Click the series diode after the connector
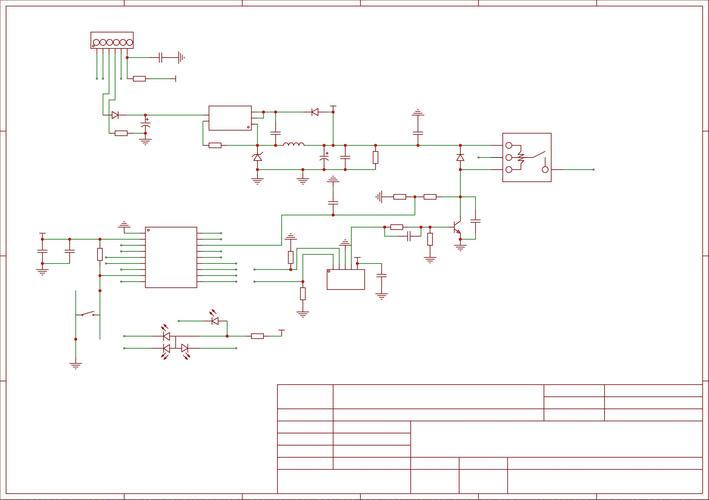 coord(115,115)
